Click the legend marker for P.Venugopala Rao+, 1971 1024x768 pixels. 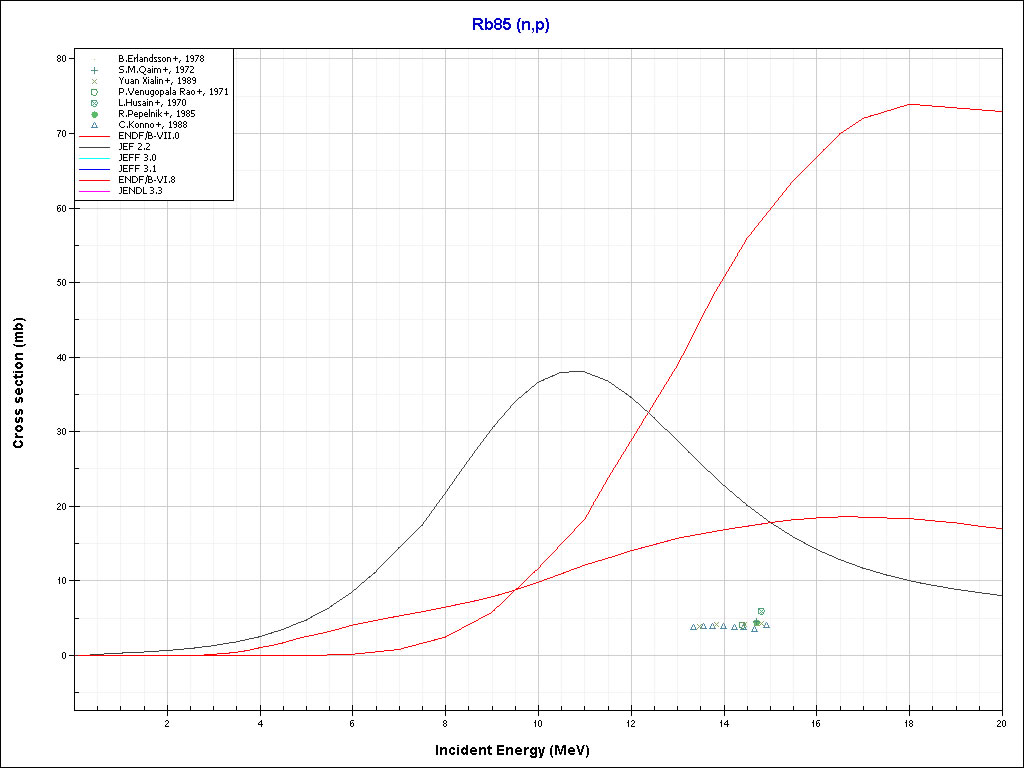point(94,92)
